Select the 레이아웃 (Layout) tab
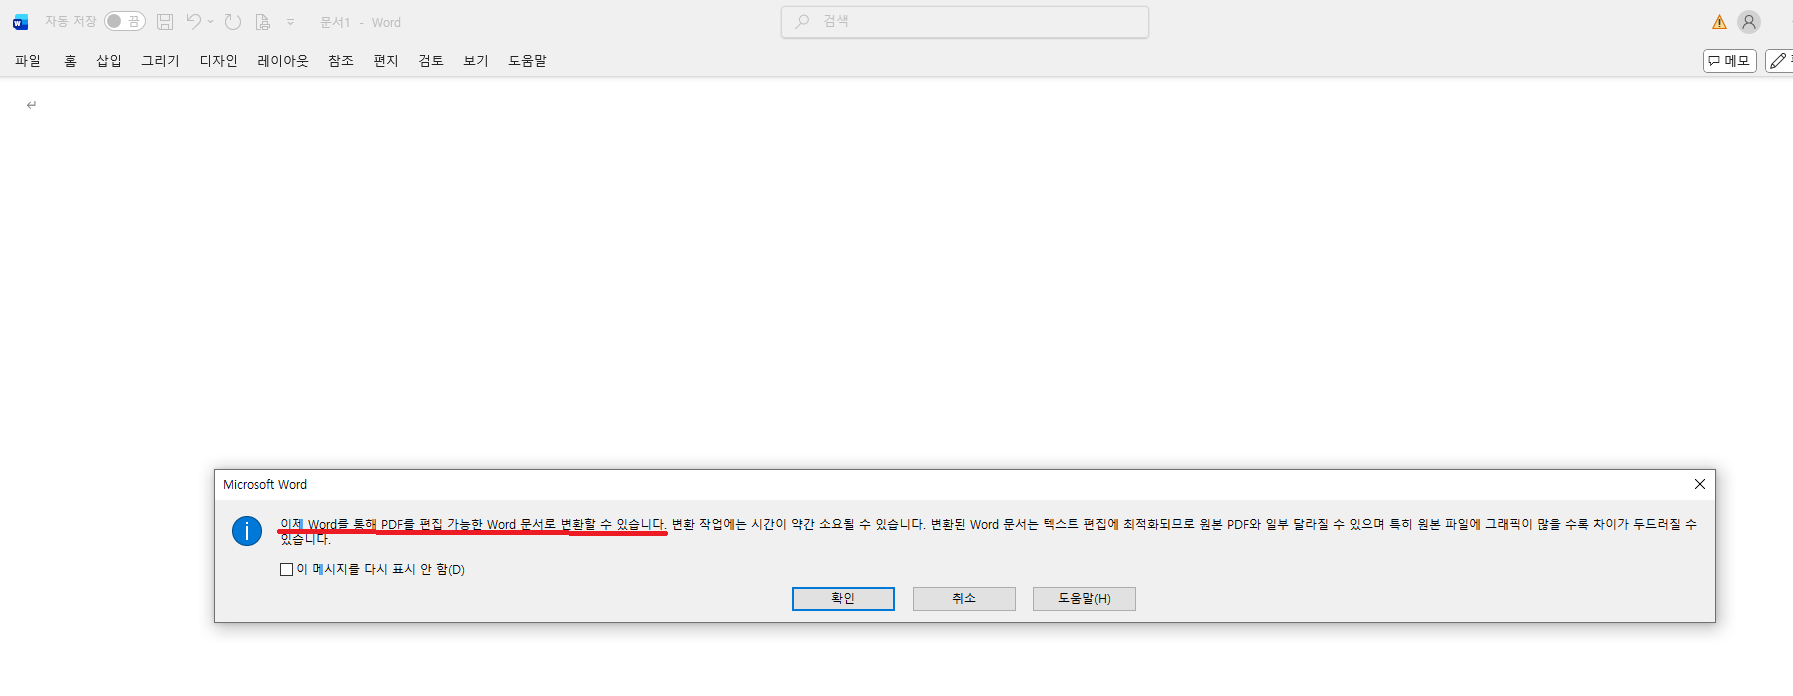 click(283, 61)
